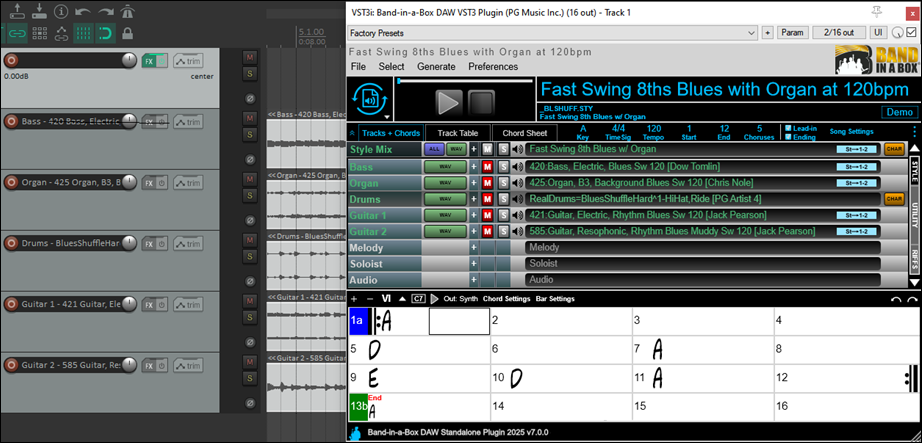
Task: Click trim envelope button on Organ track
Action: coord(188,183)
